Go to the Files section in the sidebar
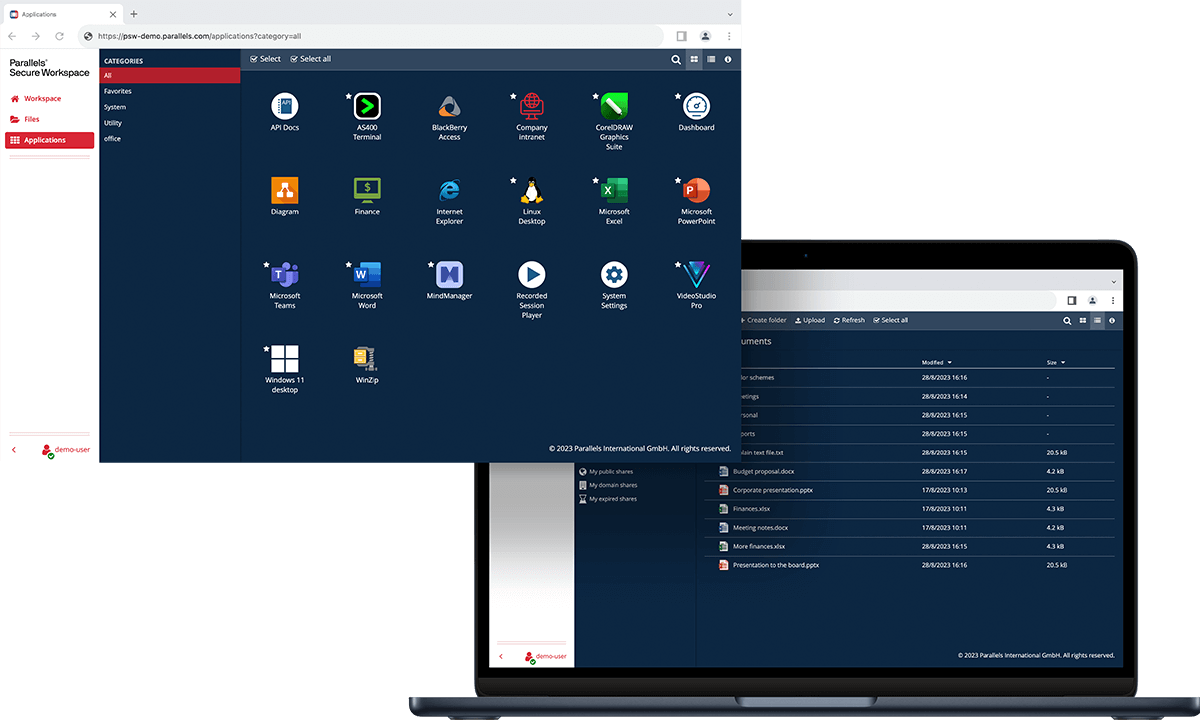Viewport: 1200px width, 720px height. point(32,119)
